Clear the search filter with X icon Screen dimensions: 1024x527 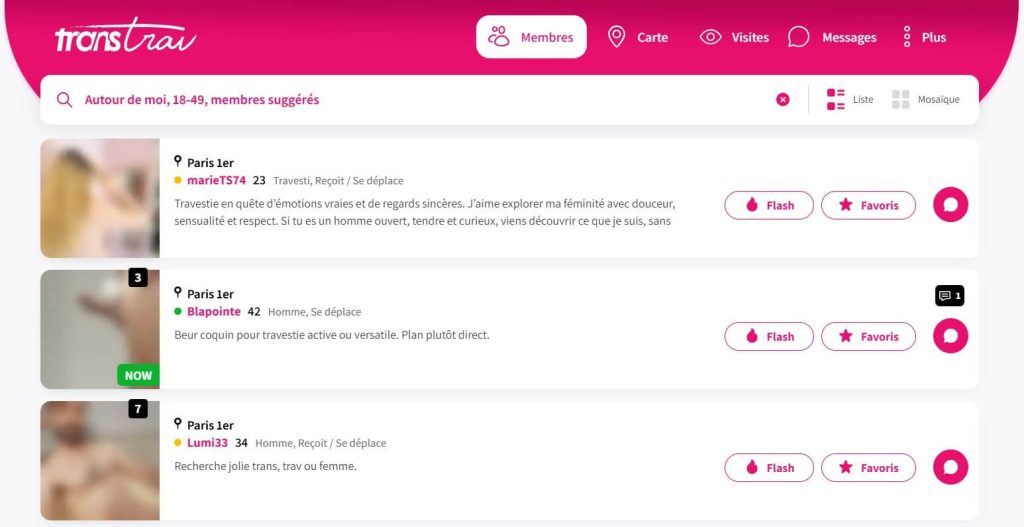coord(783,100)
